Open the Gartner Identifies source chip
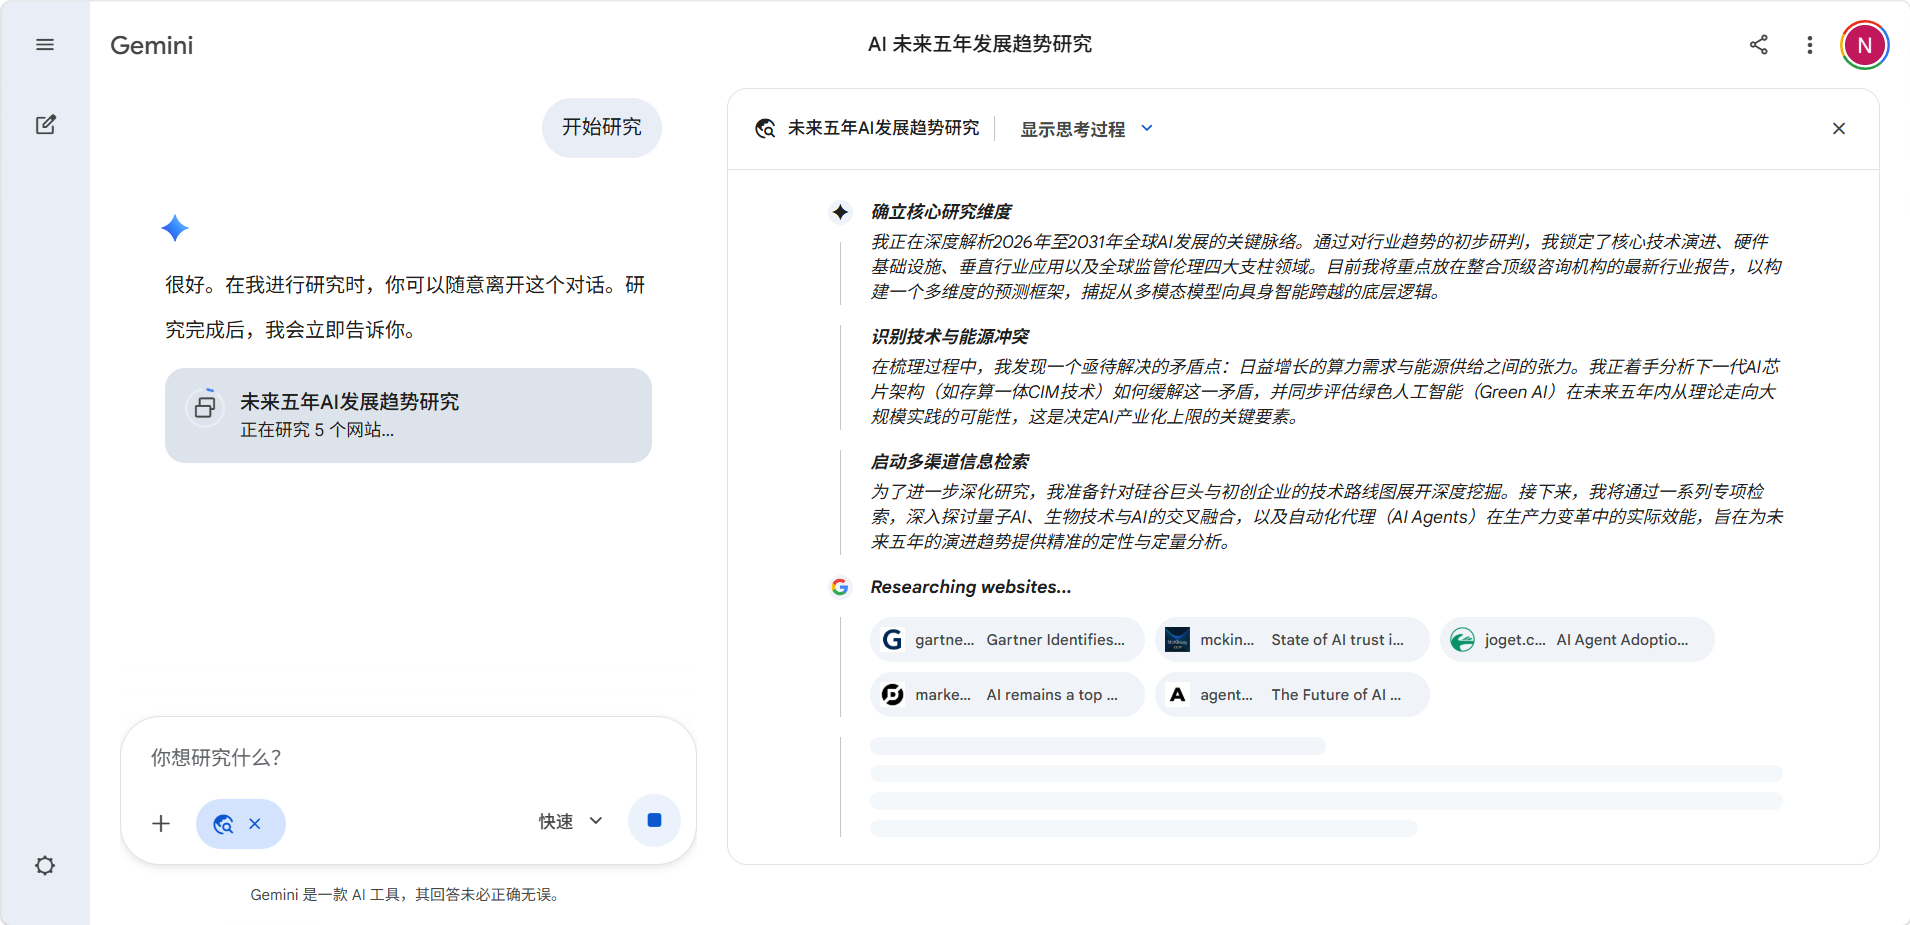 1007,640
